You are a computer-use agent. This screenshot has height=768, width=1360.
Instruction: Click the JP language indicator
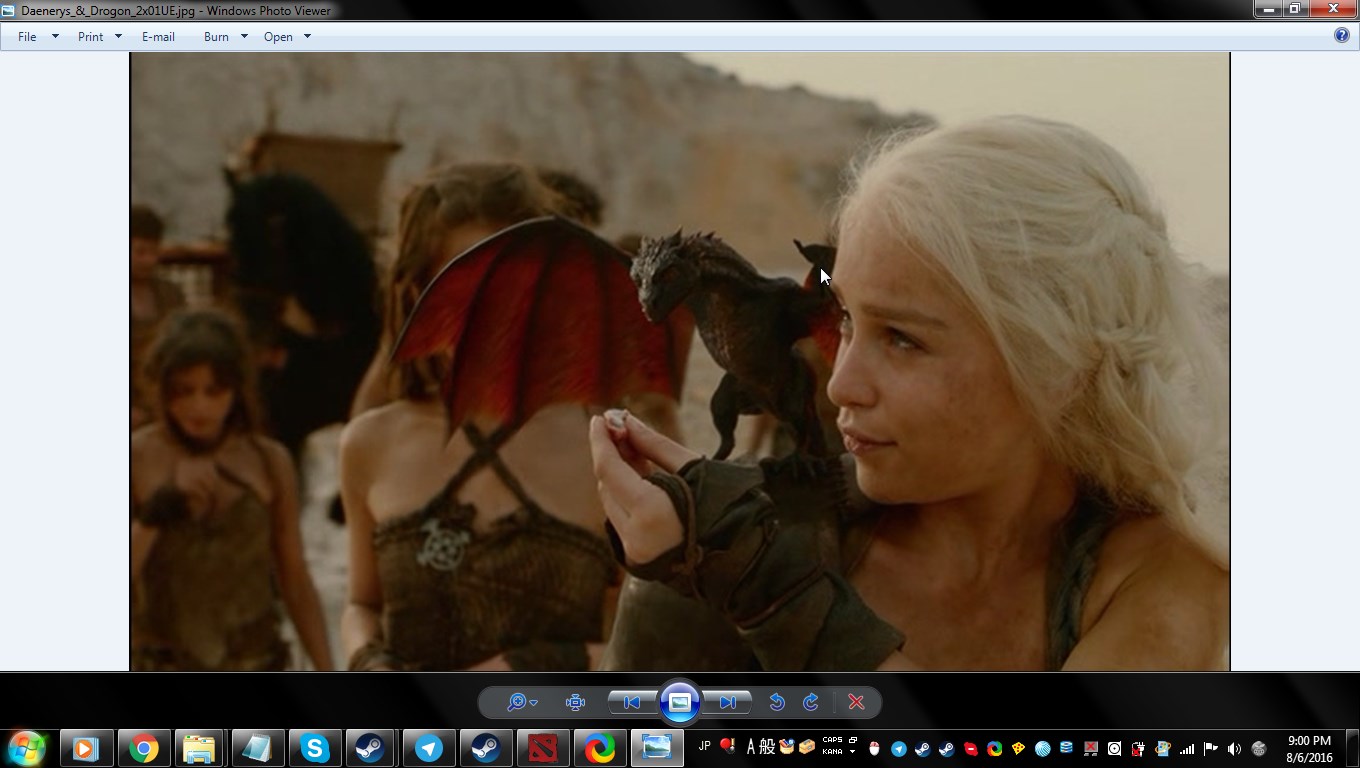704,746
